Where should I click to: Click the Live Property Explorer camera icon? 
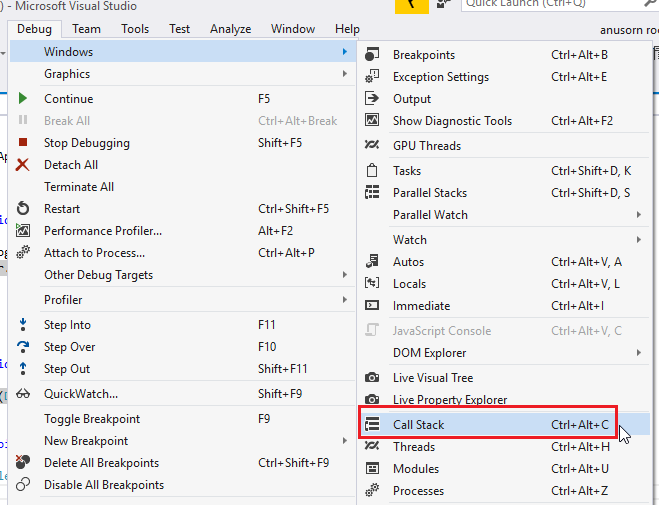pos(372,399)
